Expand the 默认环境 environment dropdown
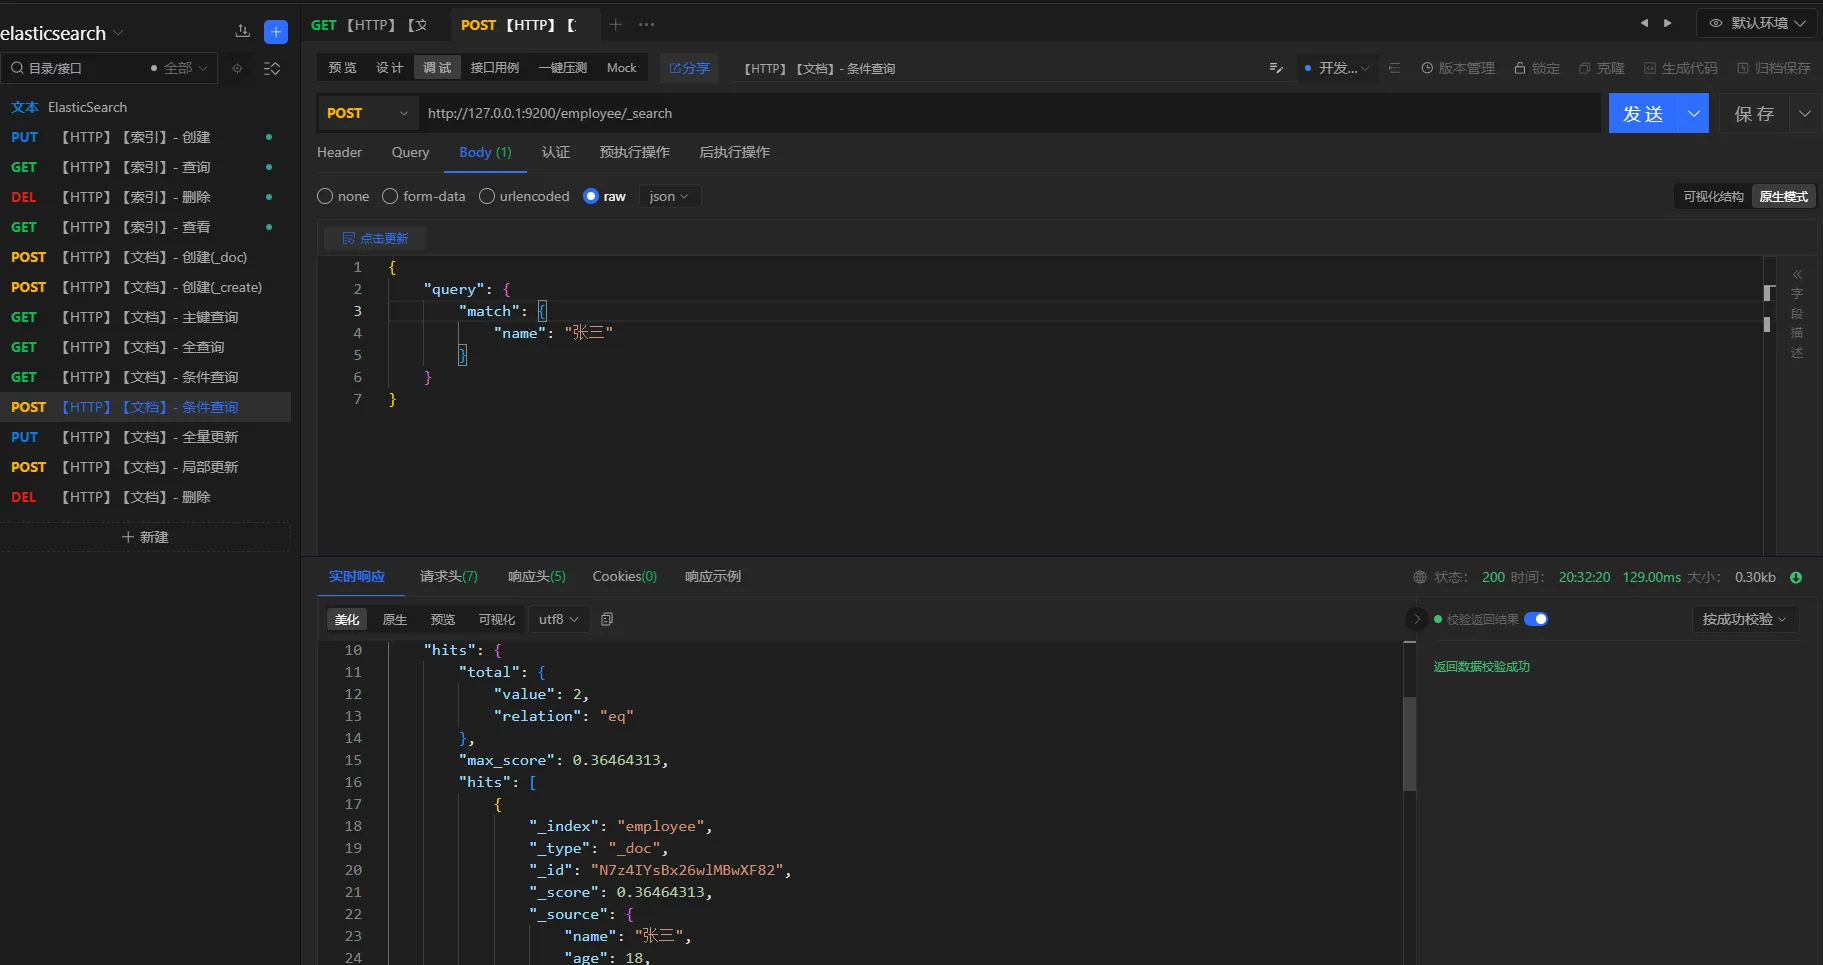Viewport: 1823px width, 965px height. [1758, 23]
